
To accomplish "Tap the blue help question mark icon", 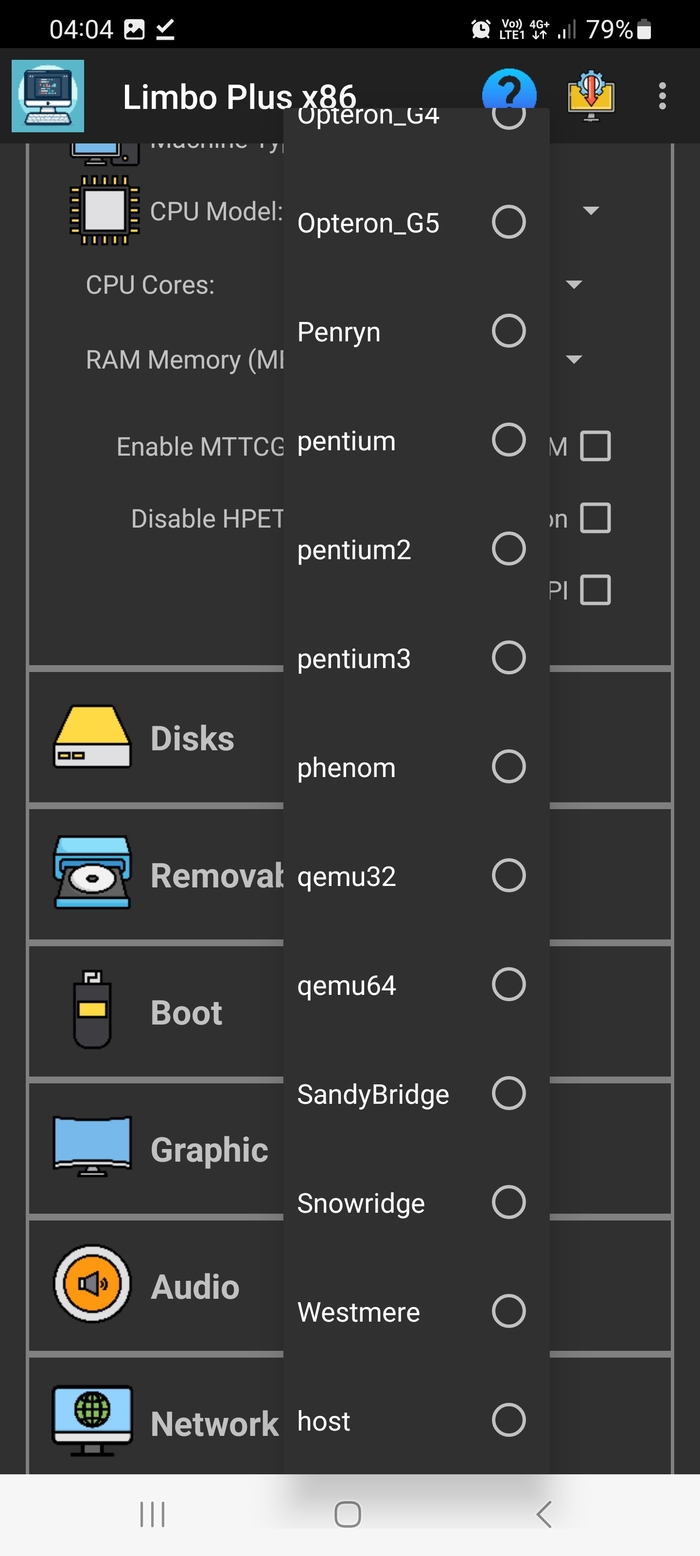I will pyautogui.click(x=509, y=91).
